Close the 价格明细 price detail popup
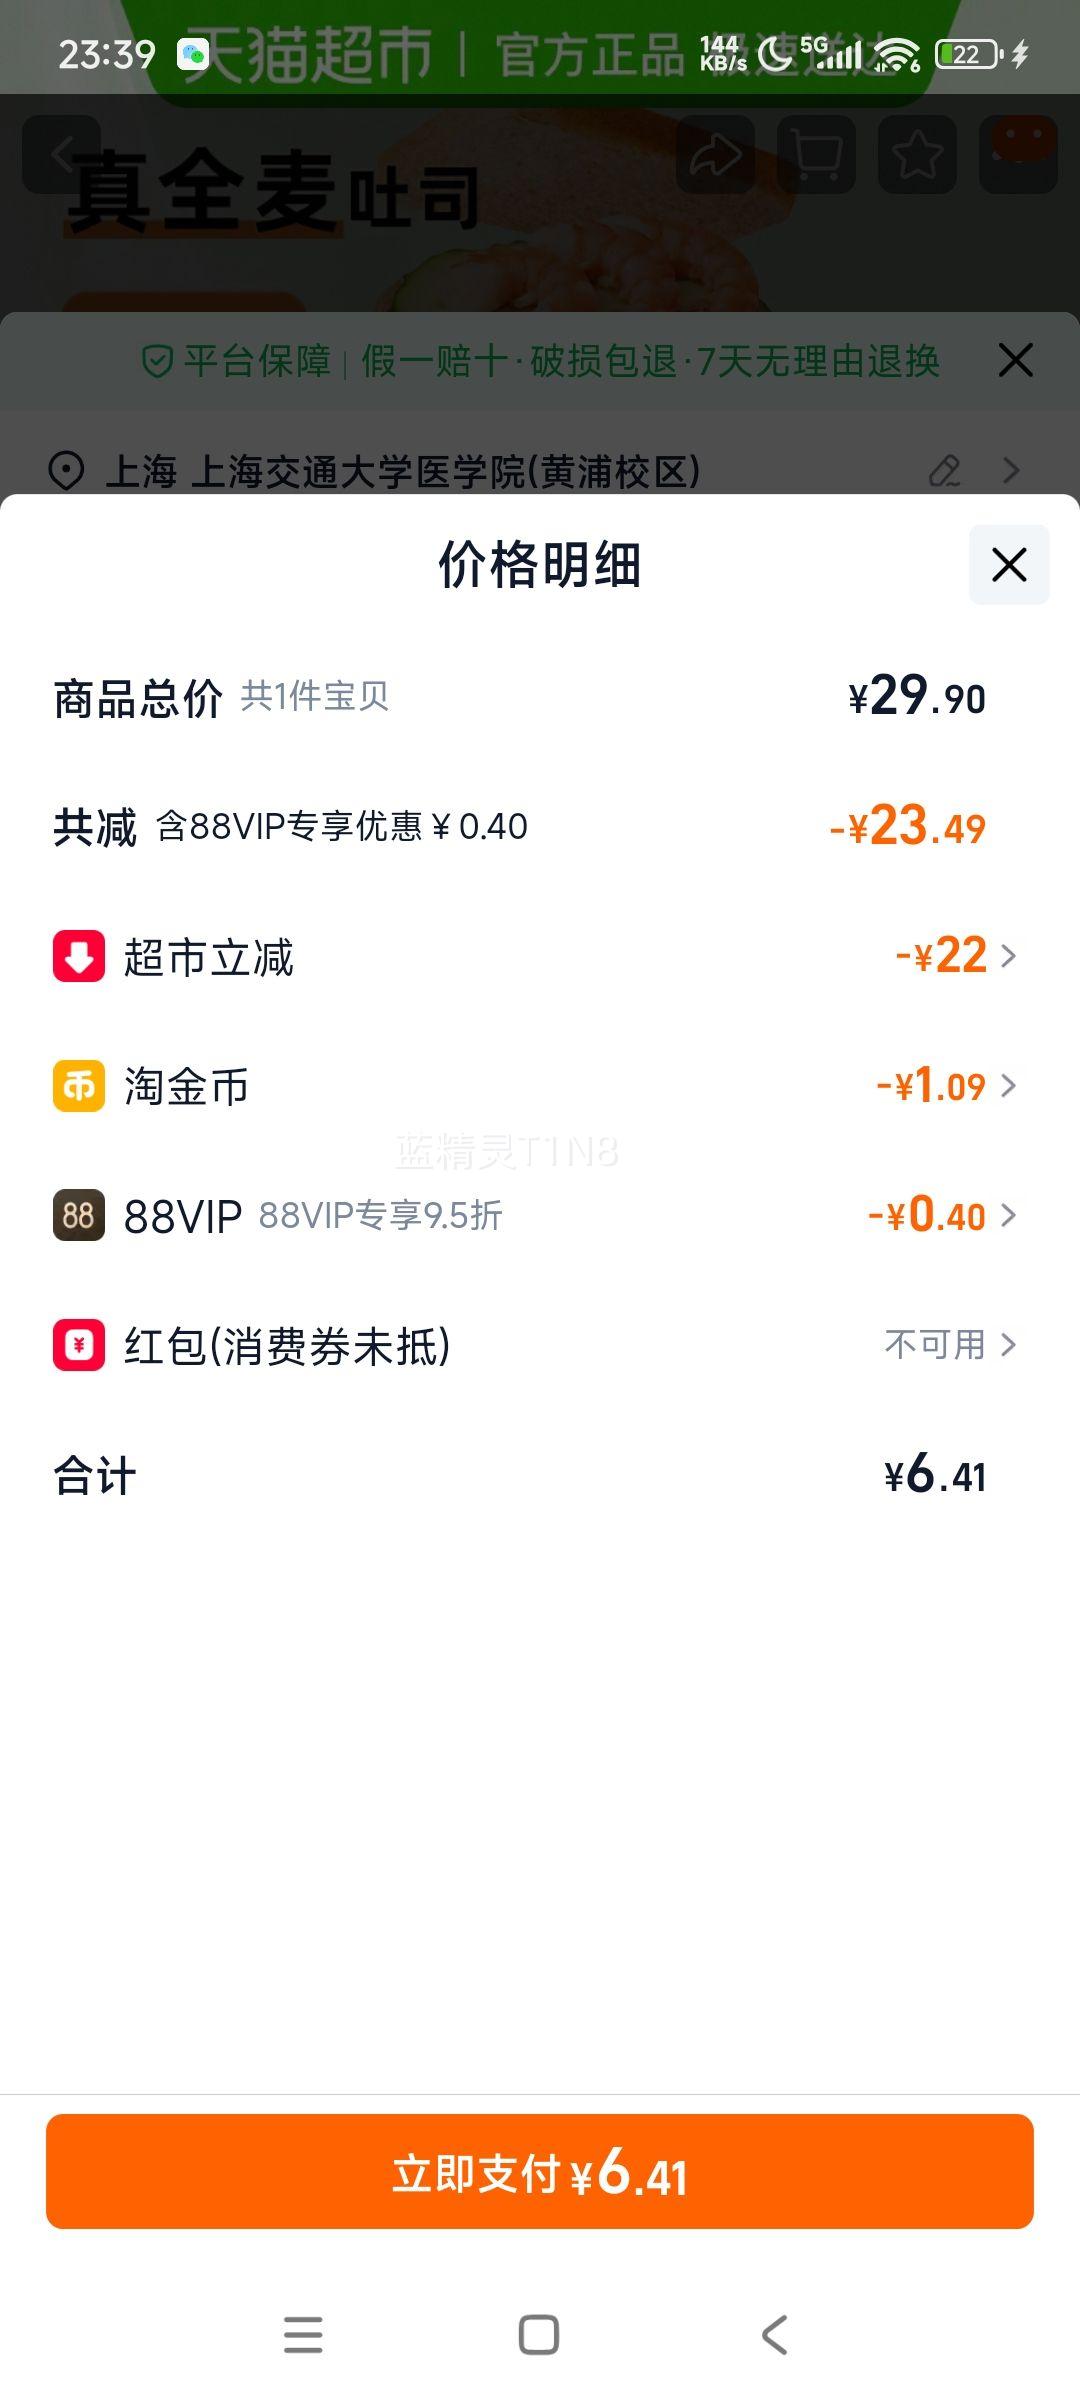1080x2400 pixels. pos(1008,565)
